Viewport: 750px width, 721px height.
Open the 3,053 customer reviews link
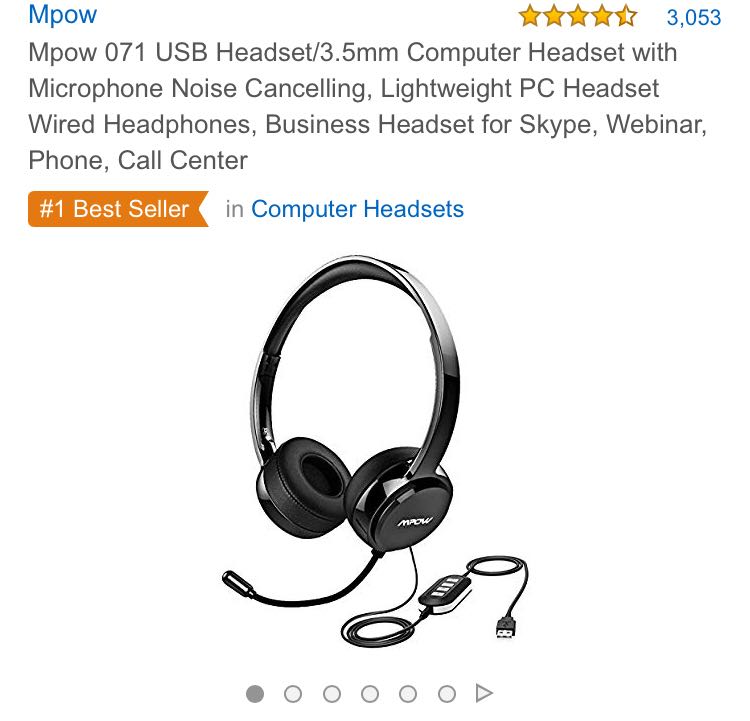click(694, 18)
